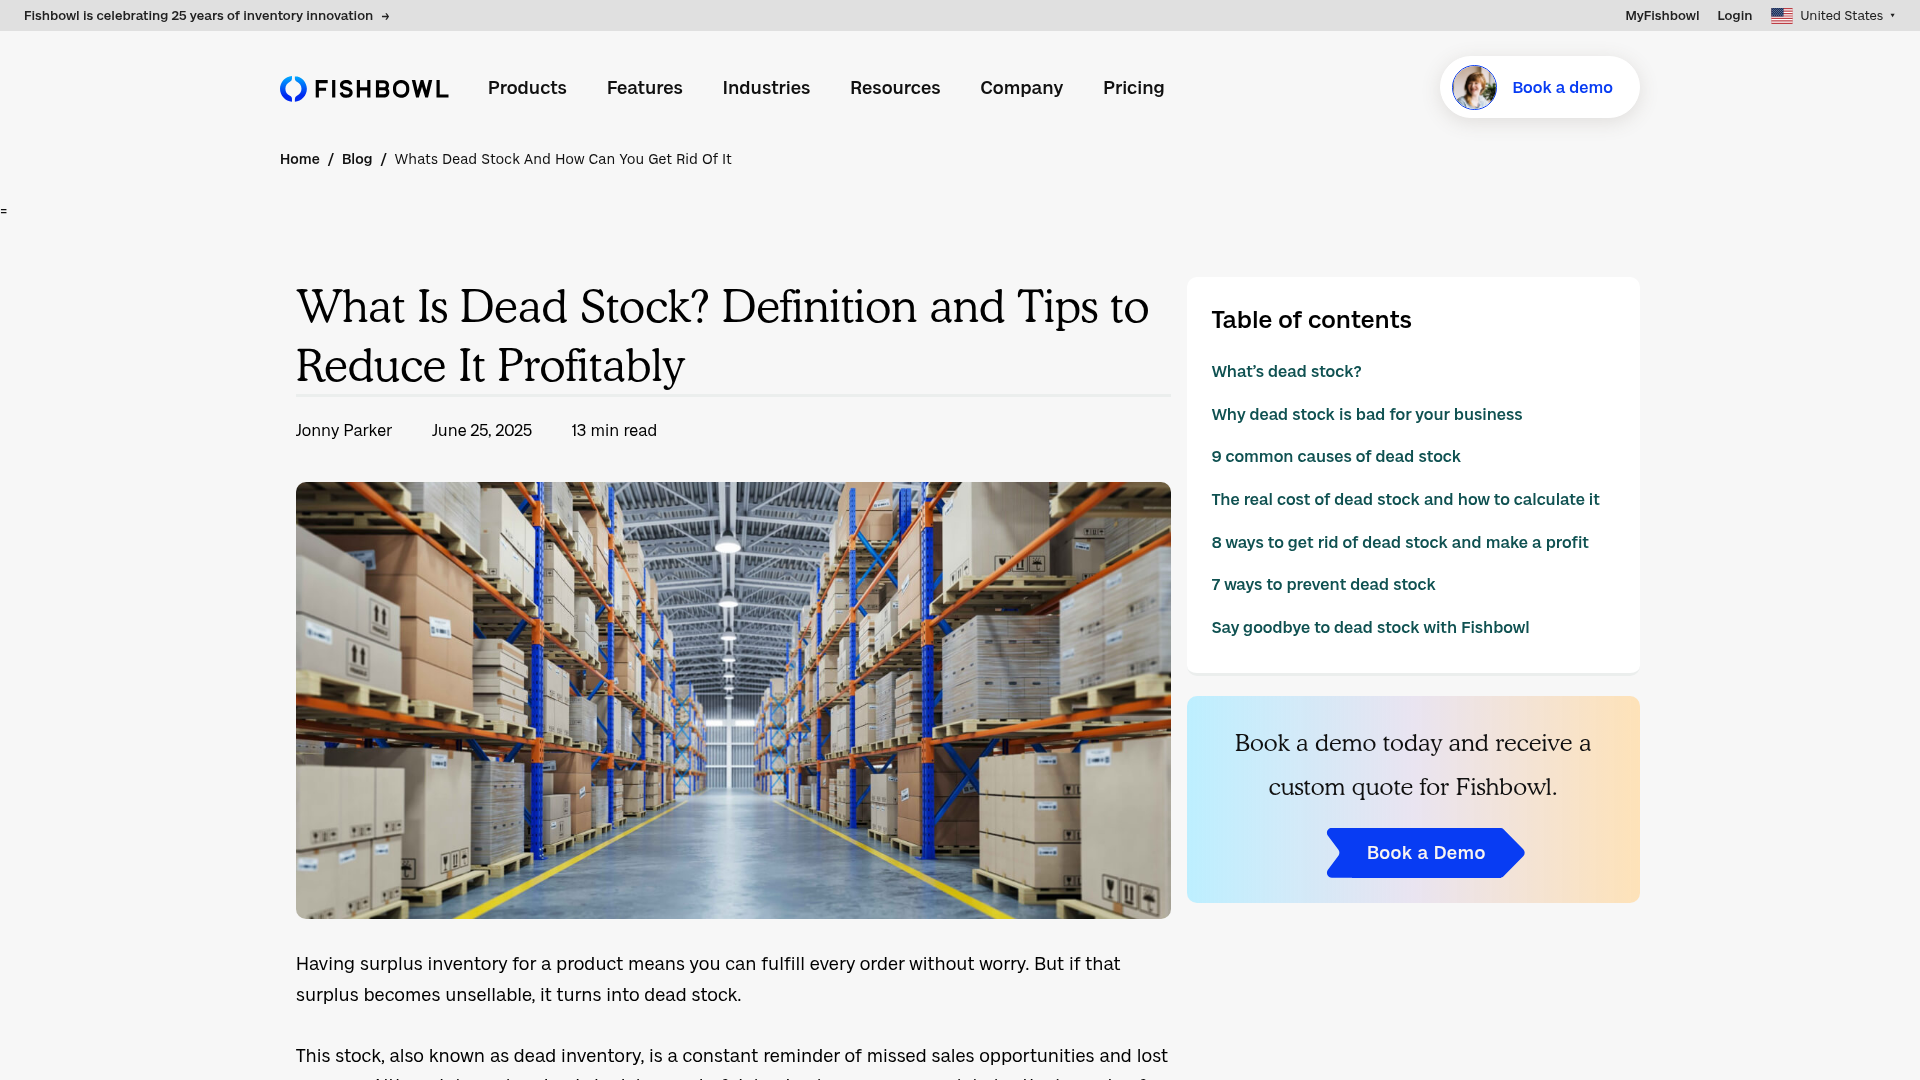1920x1080 pixels.
Task: Jump to 7 ways to prevent section
Action: click(x=1323, y=584)
